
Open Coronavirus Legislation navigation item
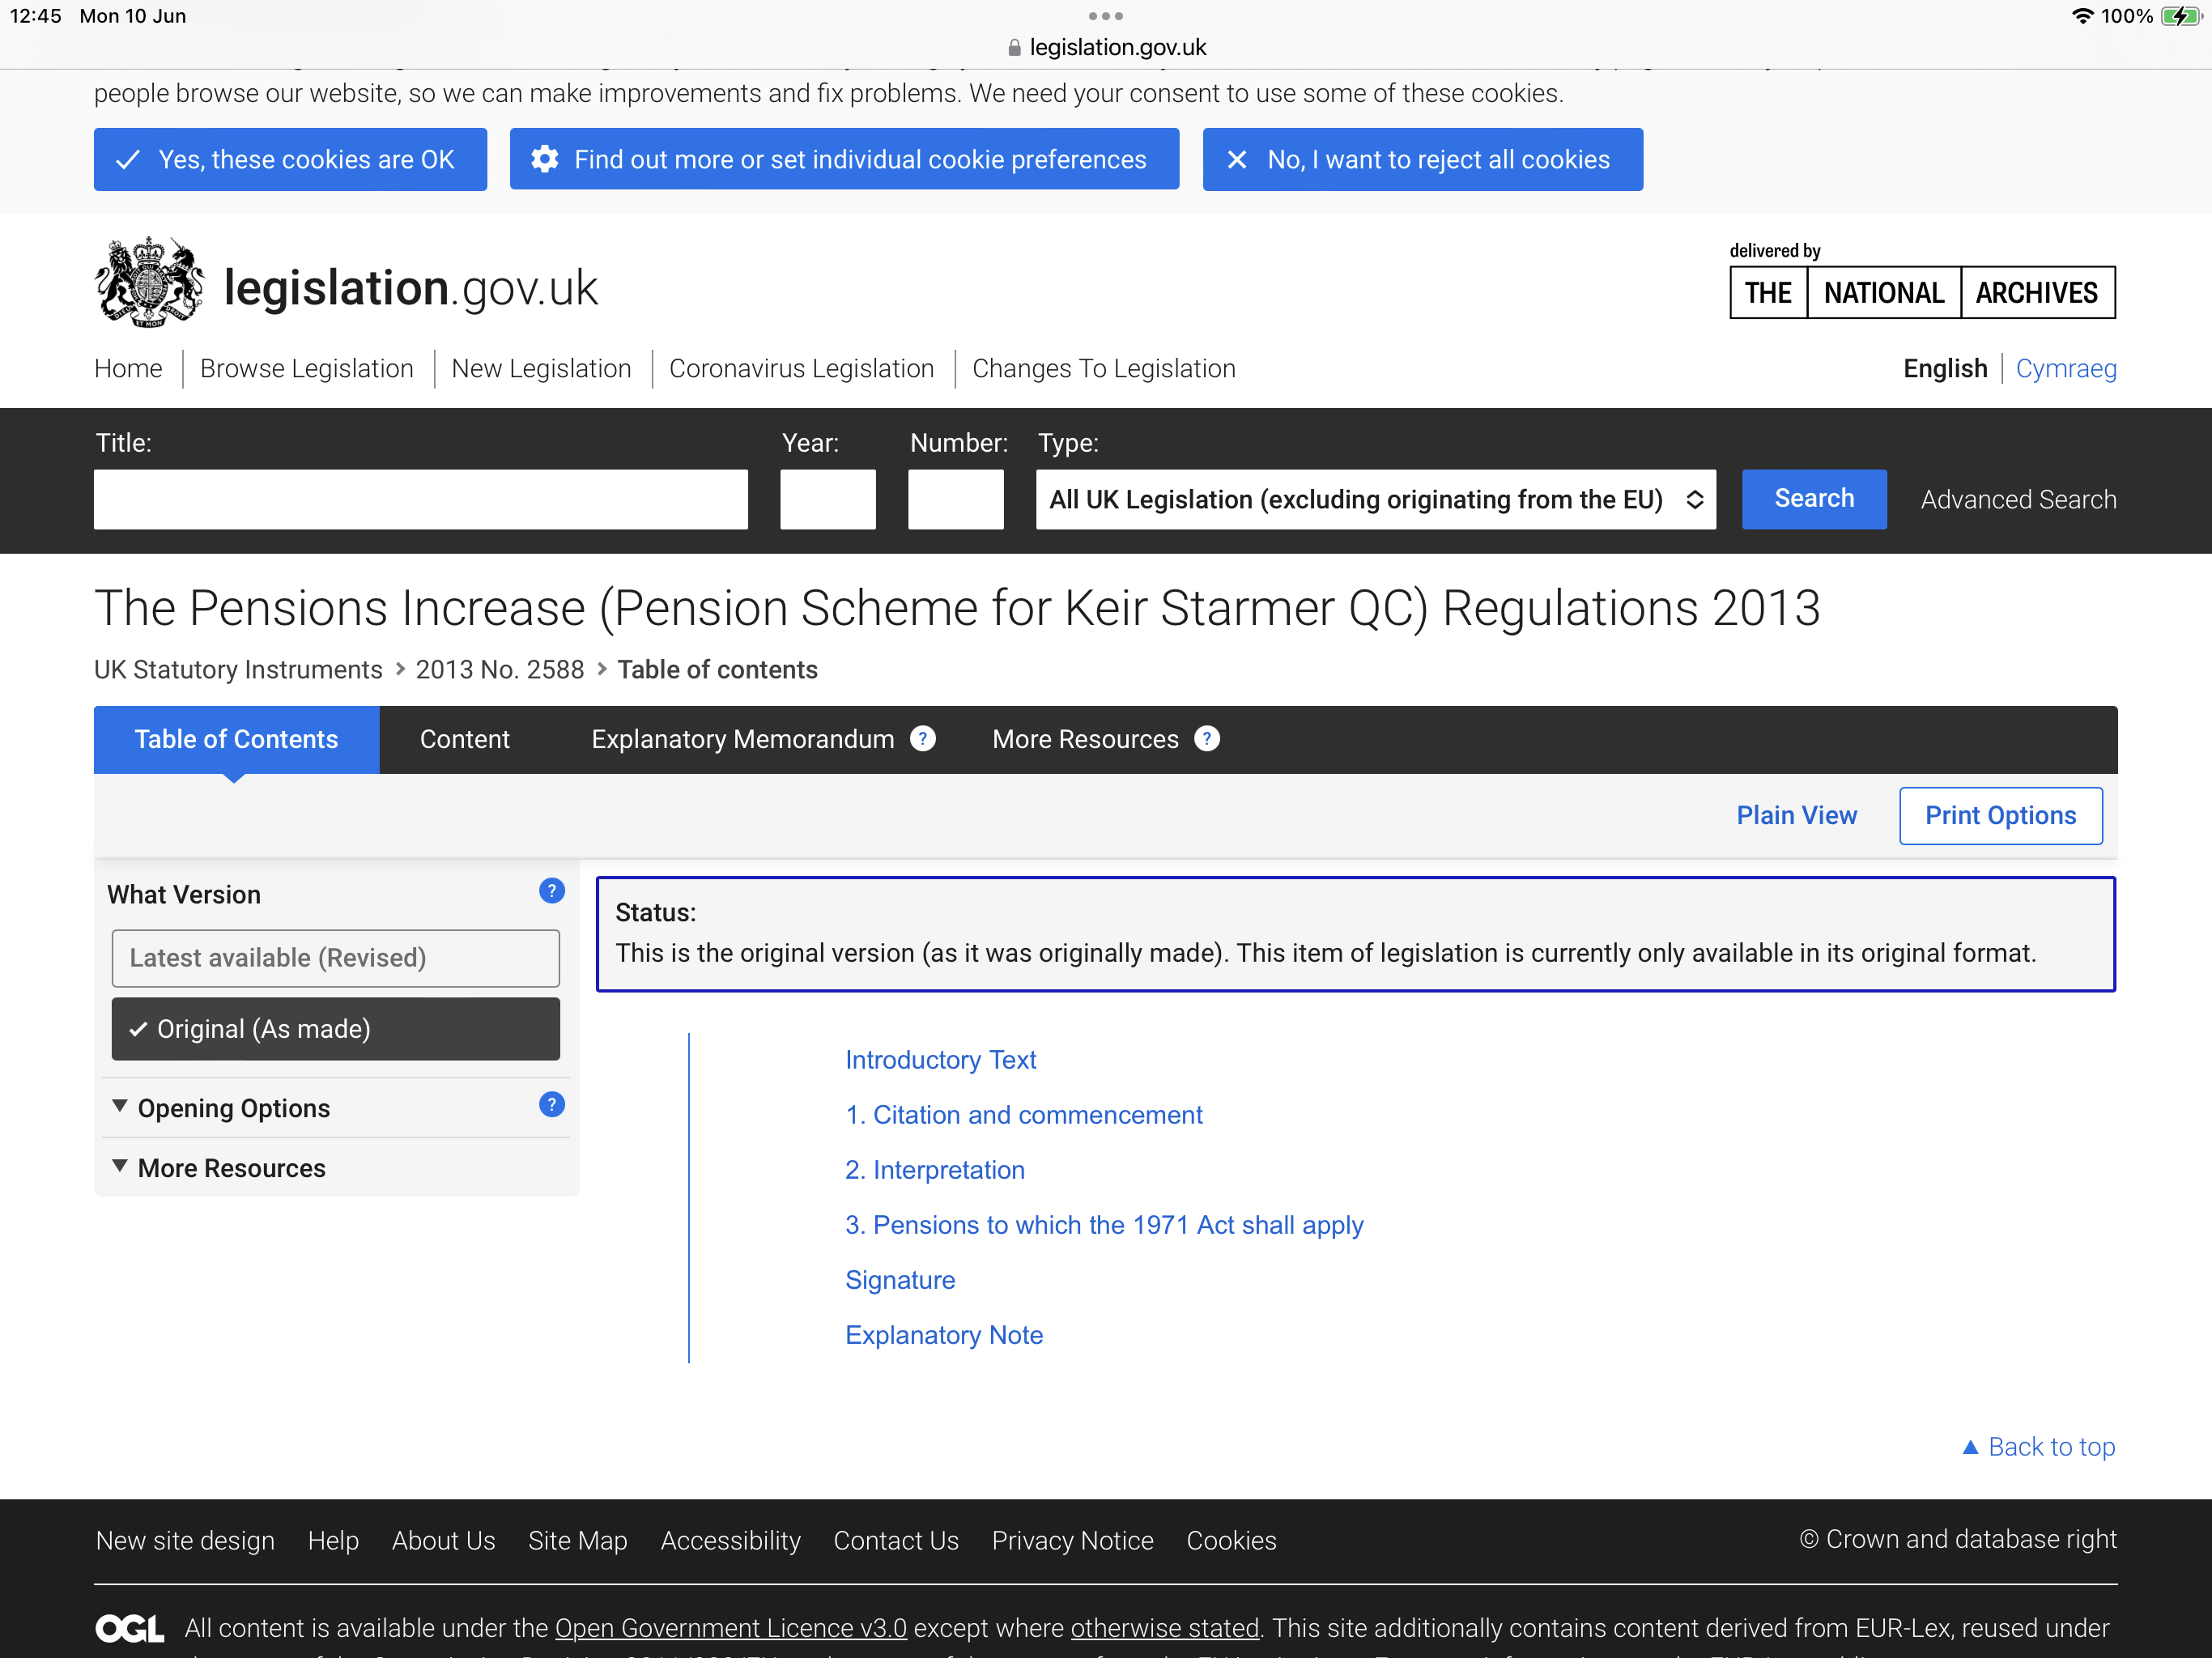click(x=801, y=369)
